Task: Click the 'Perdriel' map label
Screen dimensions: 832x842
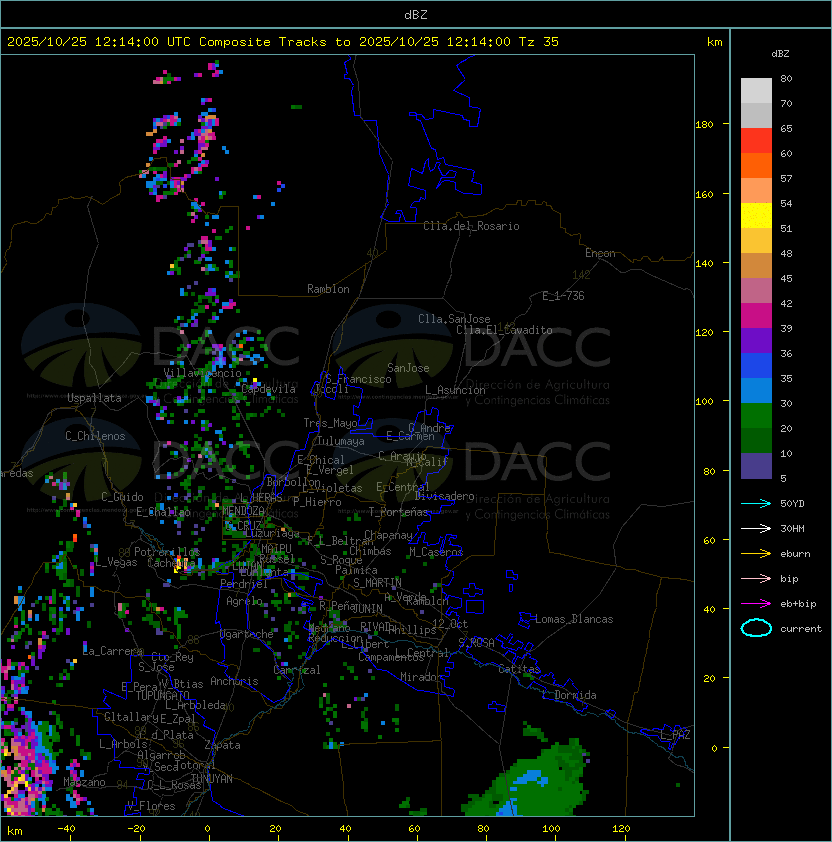Action: pyautogui.click(x=244, y=584)
